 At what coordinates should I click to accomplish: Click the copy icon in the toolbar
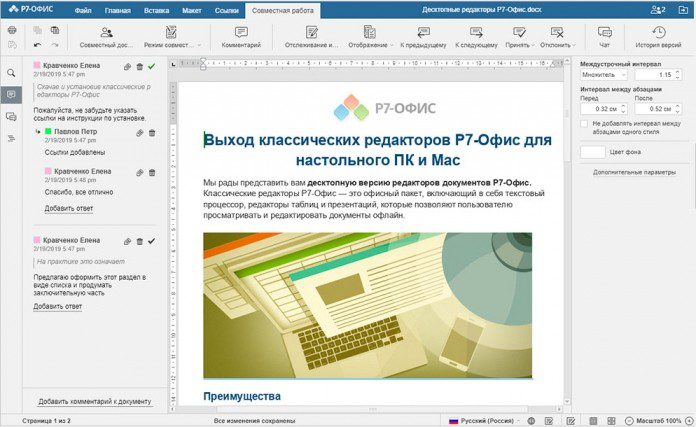point(37,30)
